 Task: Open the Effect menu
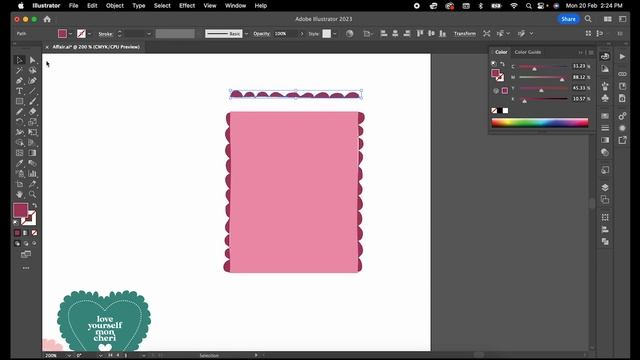click(187, 6)
